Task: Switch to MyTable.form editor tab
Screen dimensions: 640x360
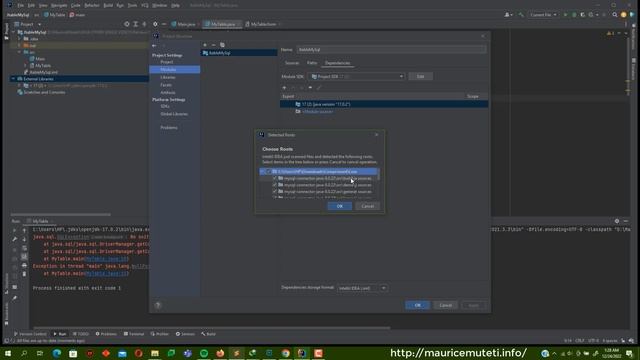Action: pyautogui.click(x=262, y=24)
